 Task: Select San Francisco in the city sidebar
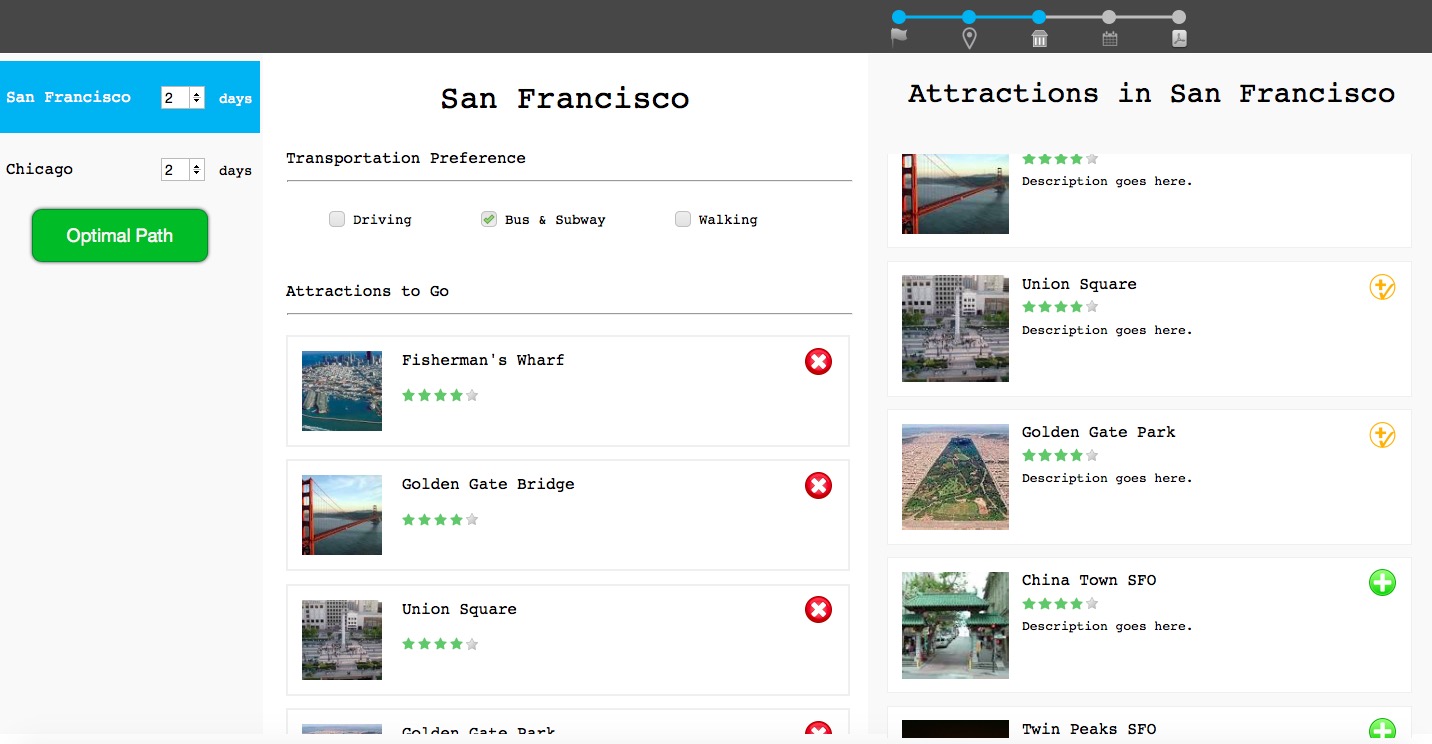pyautogui.click(x=69, y=97)
